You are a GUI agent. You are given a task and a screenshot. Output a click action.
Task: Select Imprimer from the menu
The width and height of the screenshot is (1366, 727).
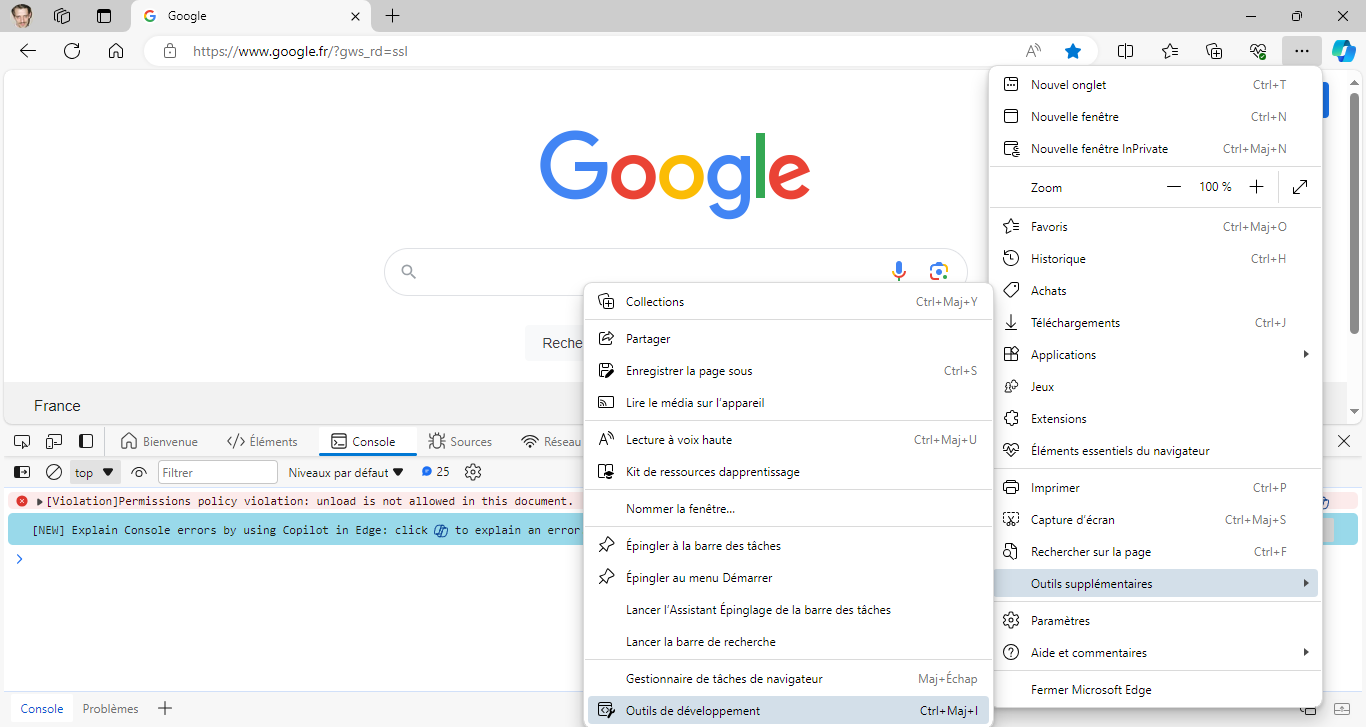1155,488
